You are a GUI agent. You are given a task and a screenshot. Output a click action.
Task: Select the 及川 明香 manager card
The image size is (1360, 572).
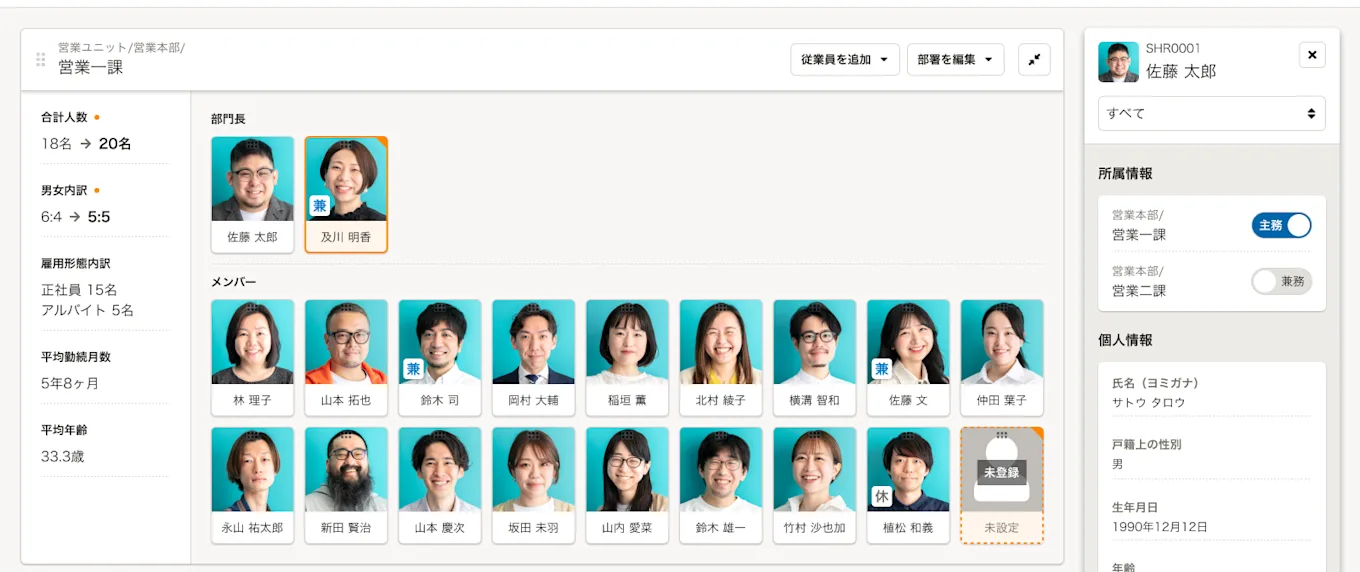(346, 194)
